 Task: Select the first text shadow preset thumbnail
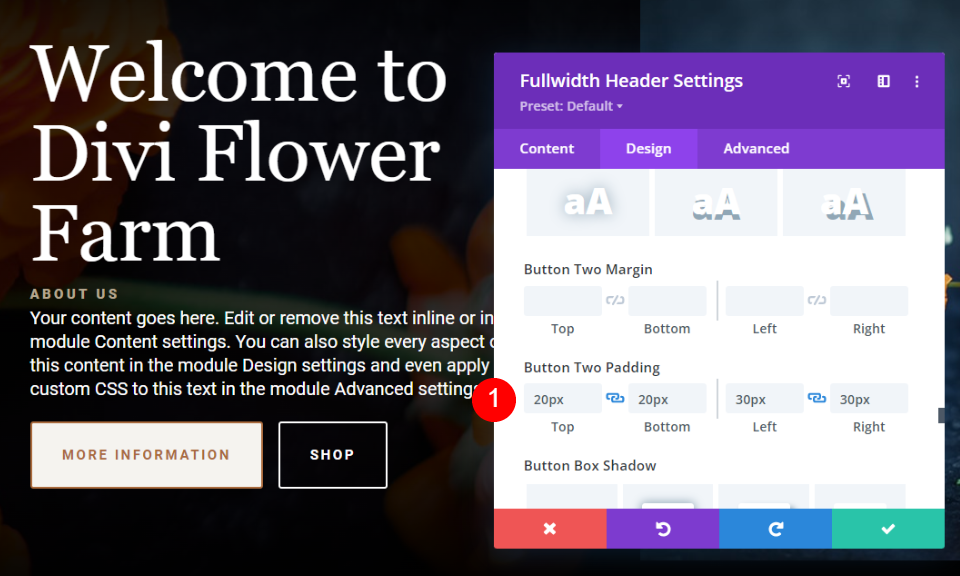pos(588,203)
